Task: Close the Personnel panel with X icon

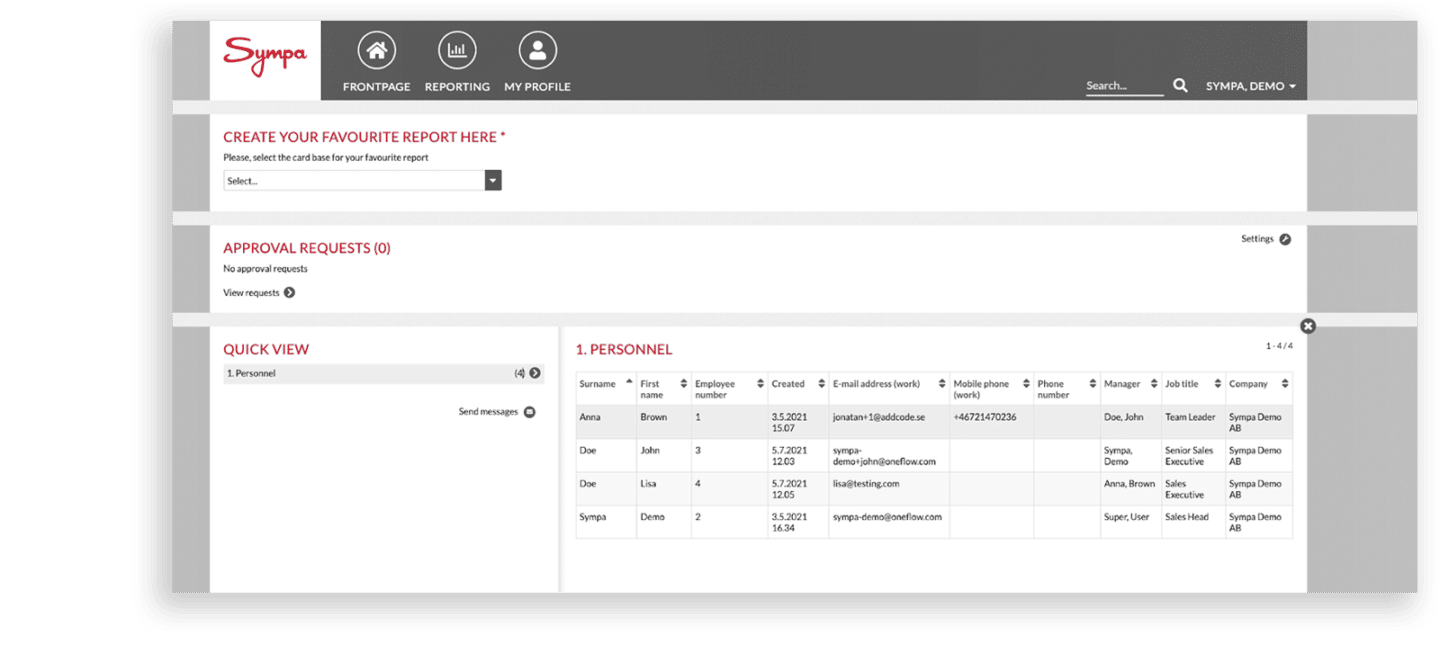Action: click(1308, 326)
